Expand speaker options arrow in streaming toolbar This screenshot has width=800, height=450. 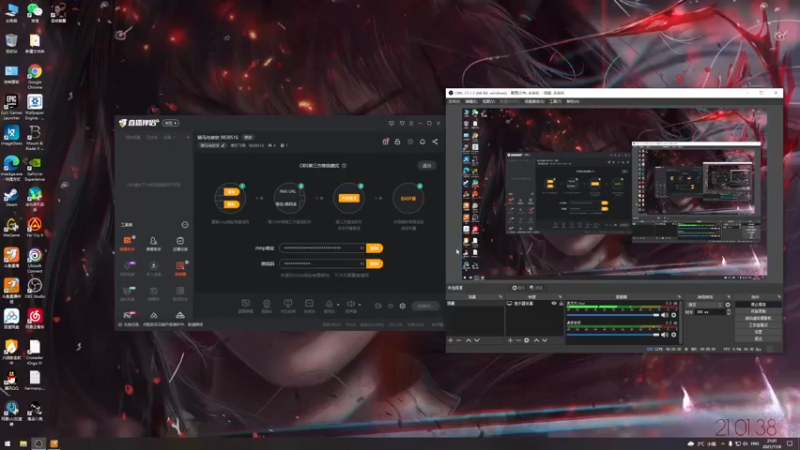[360, 305]
